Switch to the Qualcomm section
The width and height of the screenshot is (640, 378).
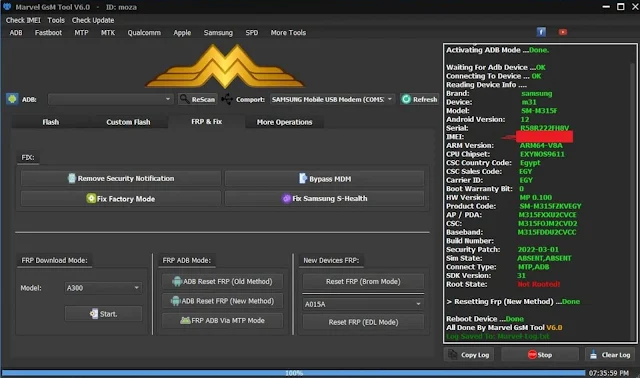(144, 33)
